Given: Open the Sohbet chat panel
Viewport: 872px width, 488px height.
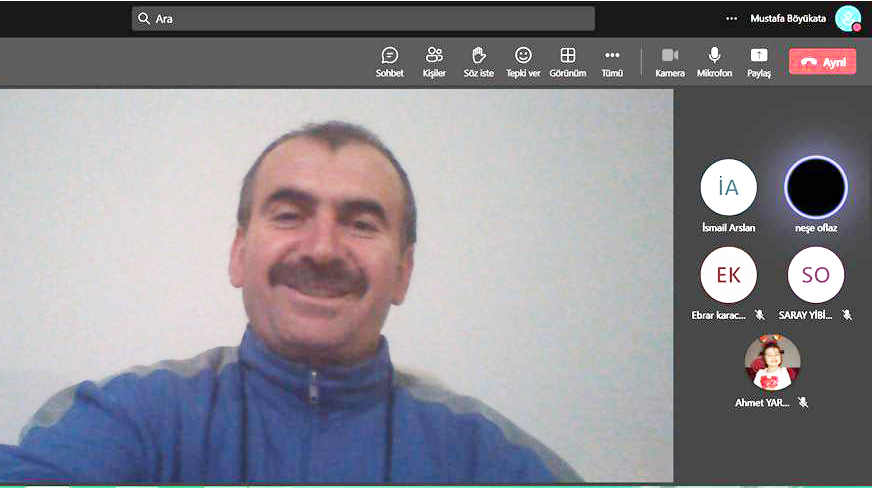Looking at the screenshot, I should point(389,62).
